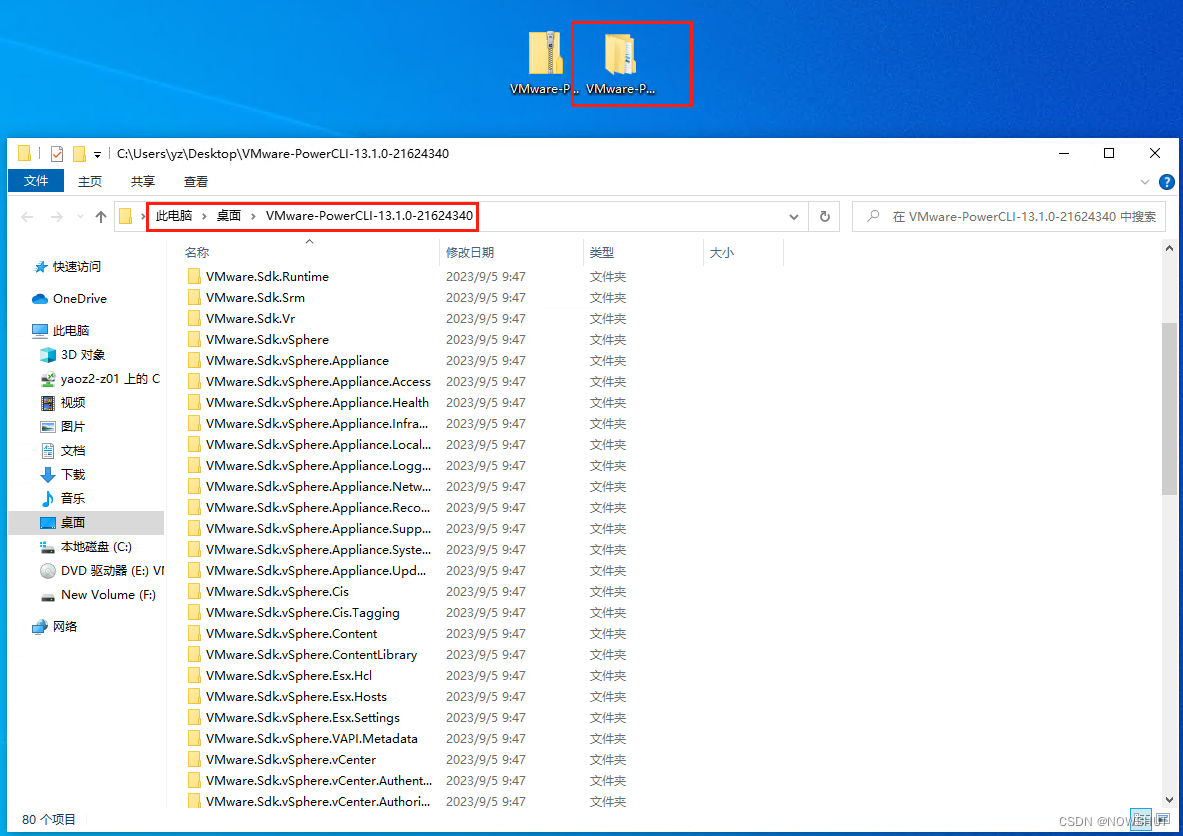Go up one folder level
1183x836 pixels.
click(101, 217)
